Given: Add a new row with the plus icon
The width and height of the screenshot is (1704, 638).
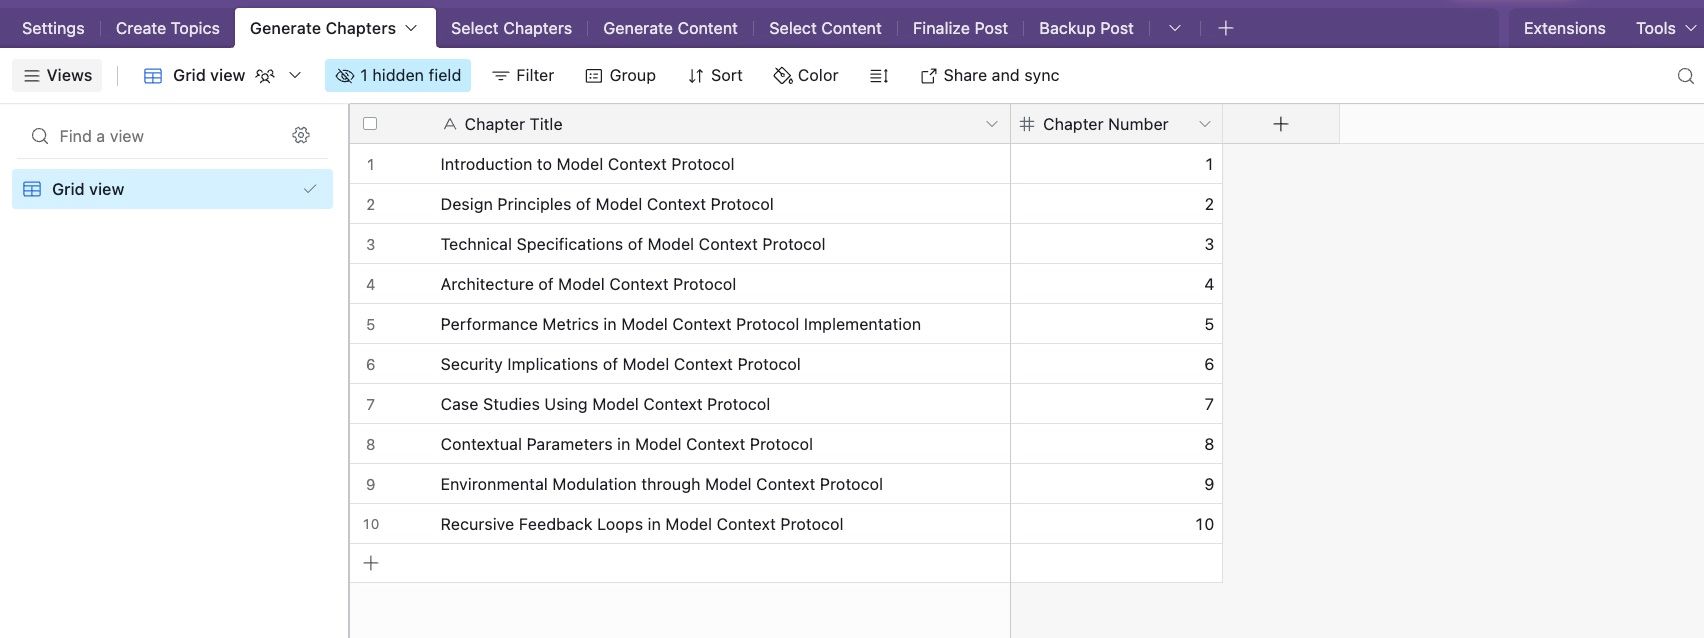Looking at the screenshot, I should point(371,563).
